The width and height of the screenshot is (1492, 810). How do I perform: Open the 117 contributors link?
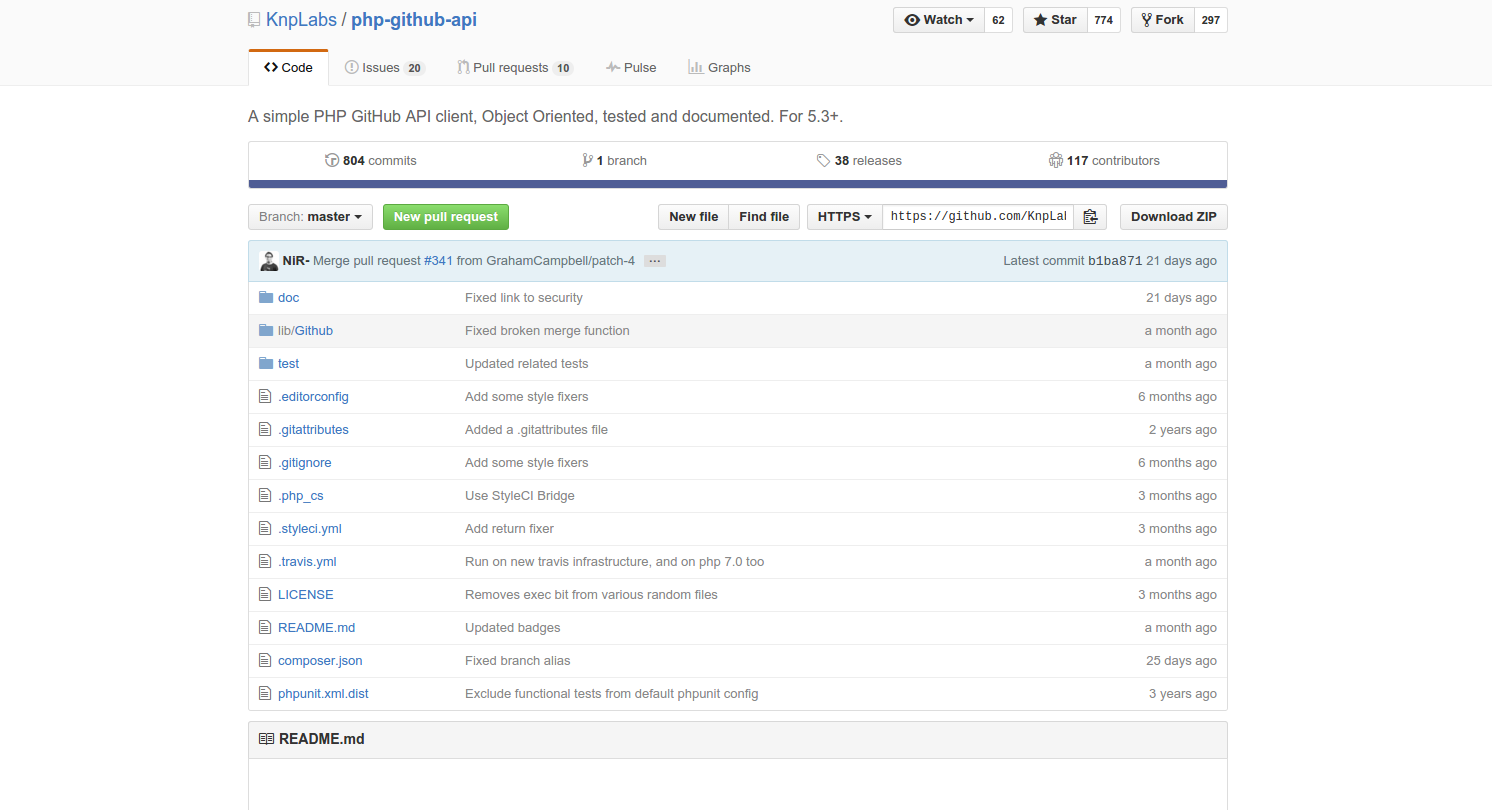(x=1104, y=160)
